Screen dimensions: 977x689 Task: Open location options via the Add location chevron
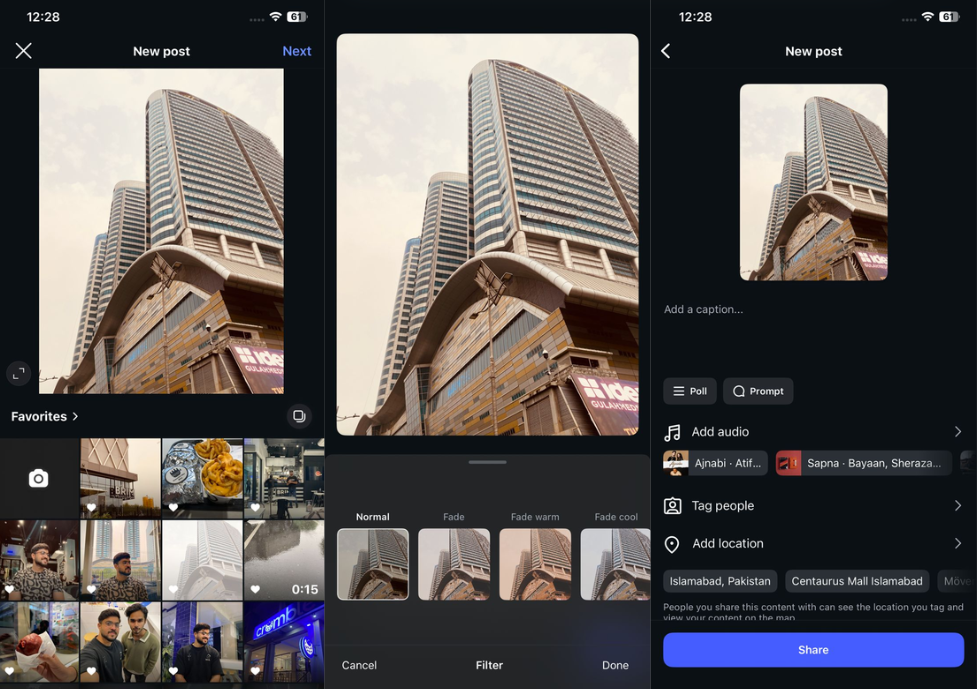pyautogui.click(x=958, y=543)
